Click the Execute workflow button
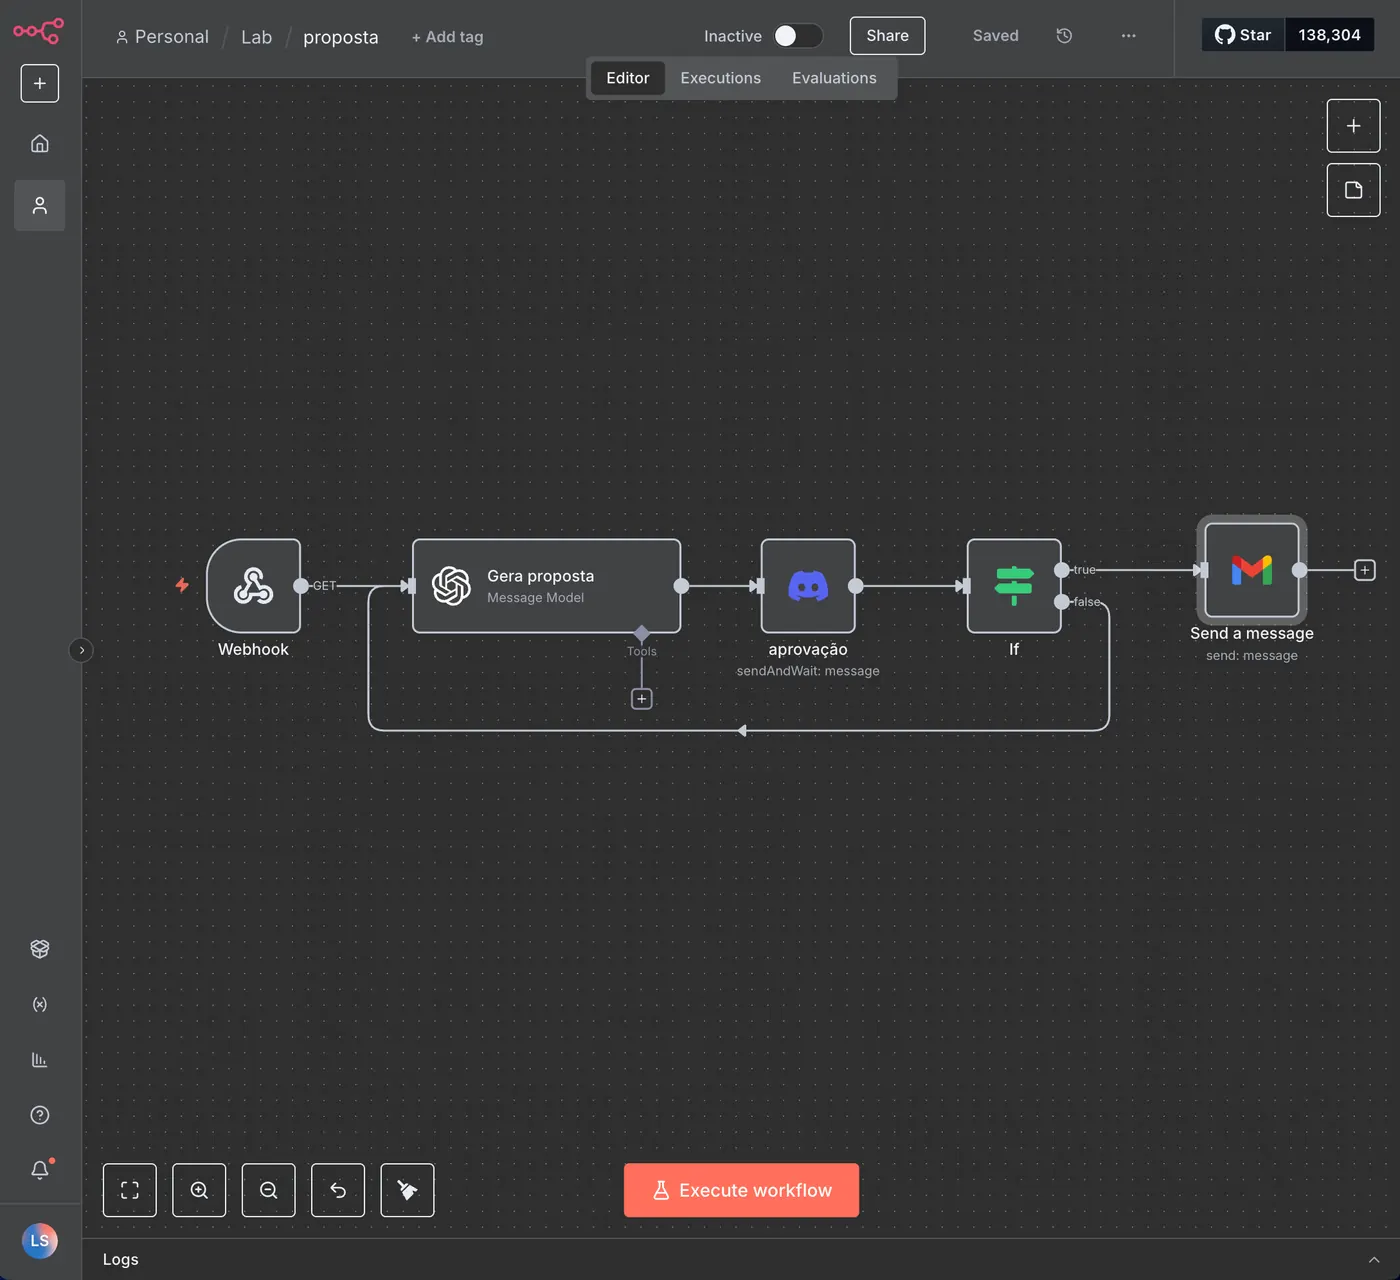Viewport: 1400px width, 1280px height. pos(741,1190)
